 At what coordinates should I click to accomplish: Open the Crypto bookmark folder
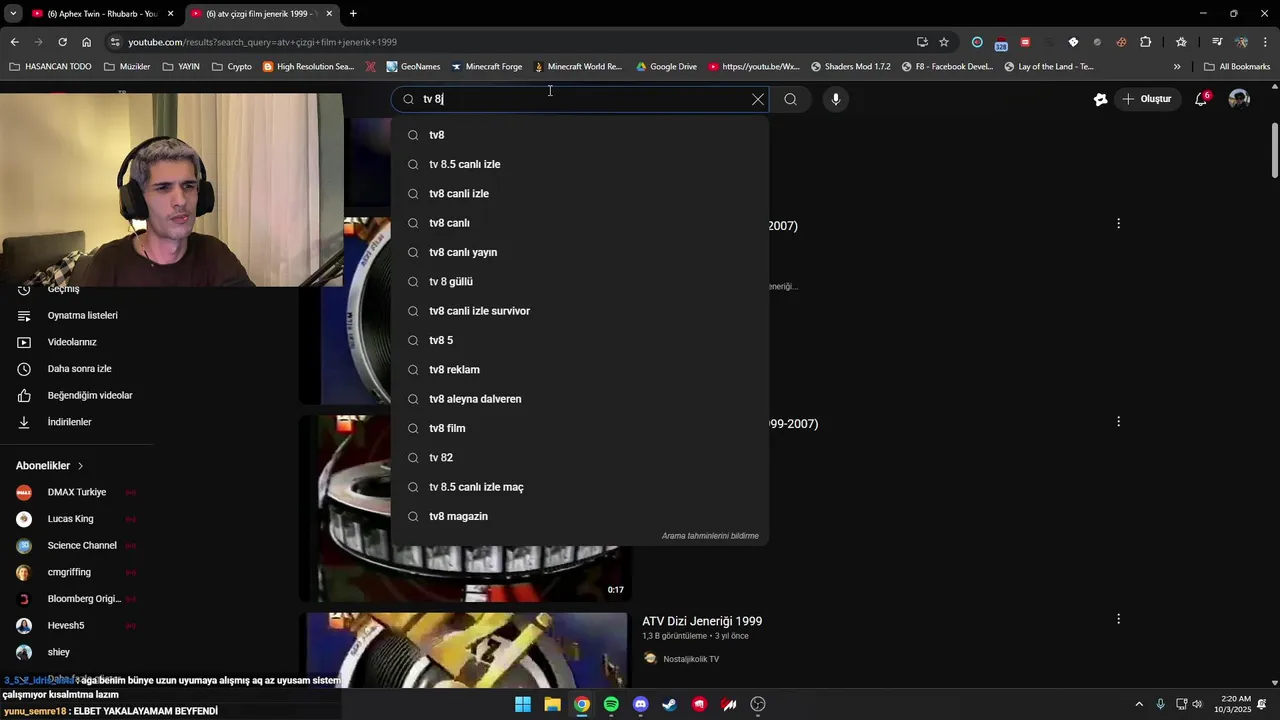[232, 67]
